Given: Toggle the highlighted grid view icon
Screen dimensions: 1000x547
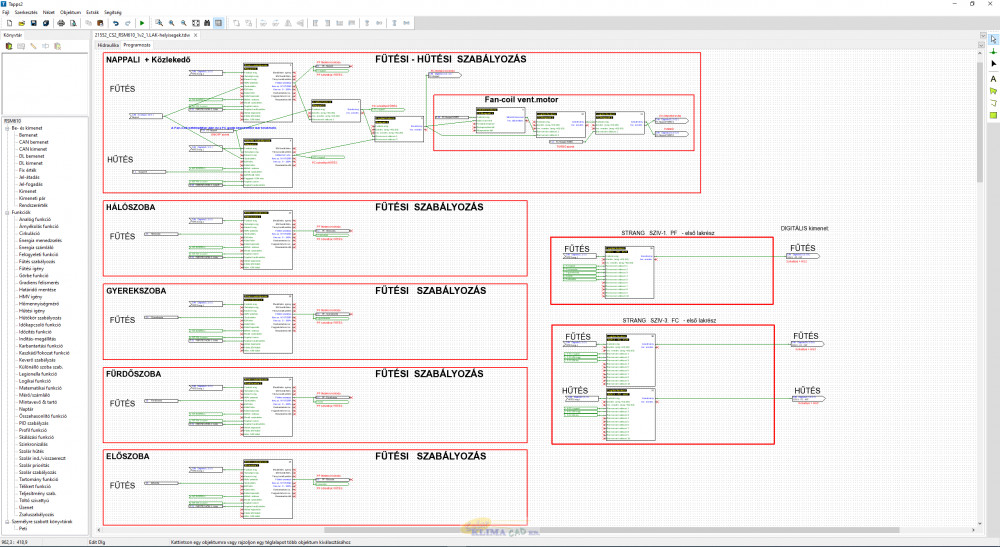Looking at the screenshot, I should pos(219,23).
